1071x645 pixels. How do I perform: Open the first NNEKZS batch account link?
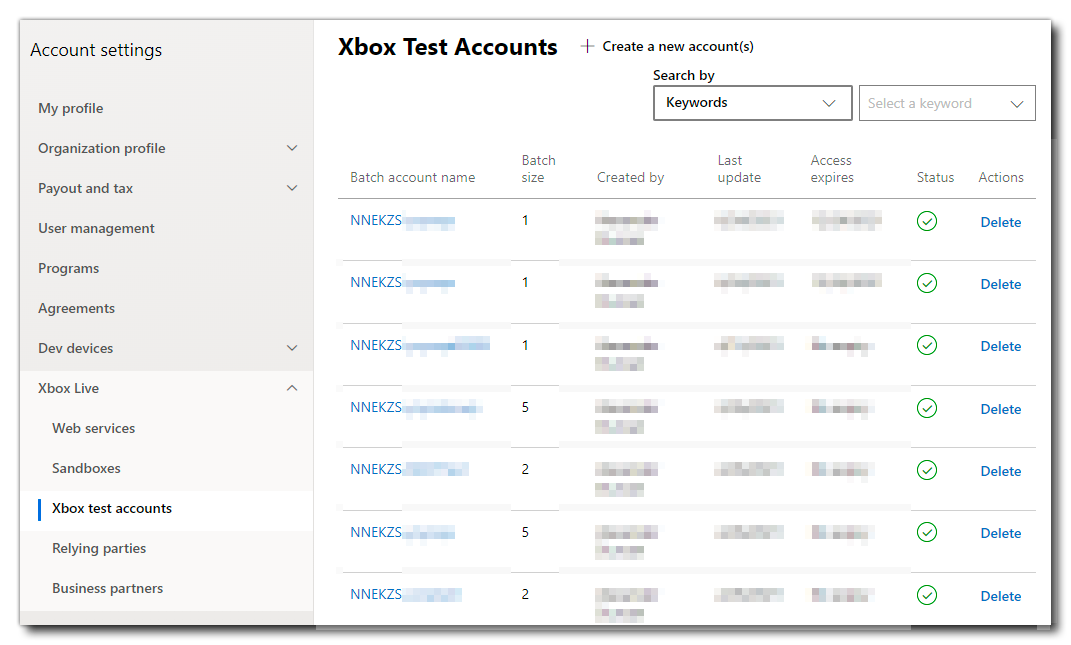(402, 221)
